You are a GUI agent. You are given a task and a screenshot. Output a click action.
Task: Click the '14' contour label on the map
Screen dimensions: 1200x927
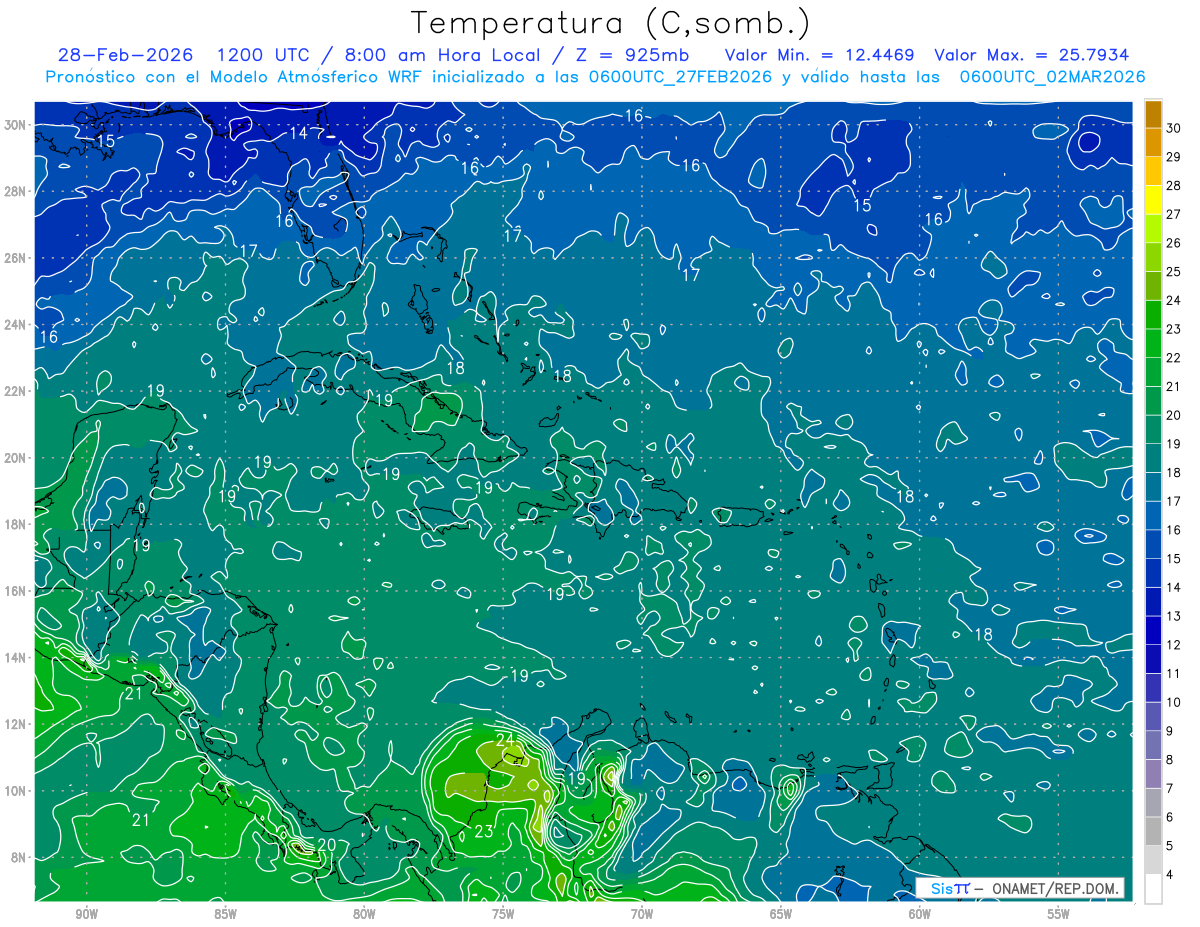(x=299, y=133)
